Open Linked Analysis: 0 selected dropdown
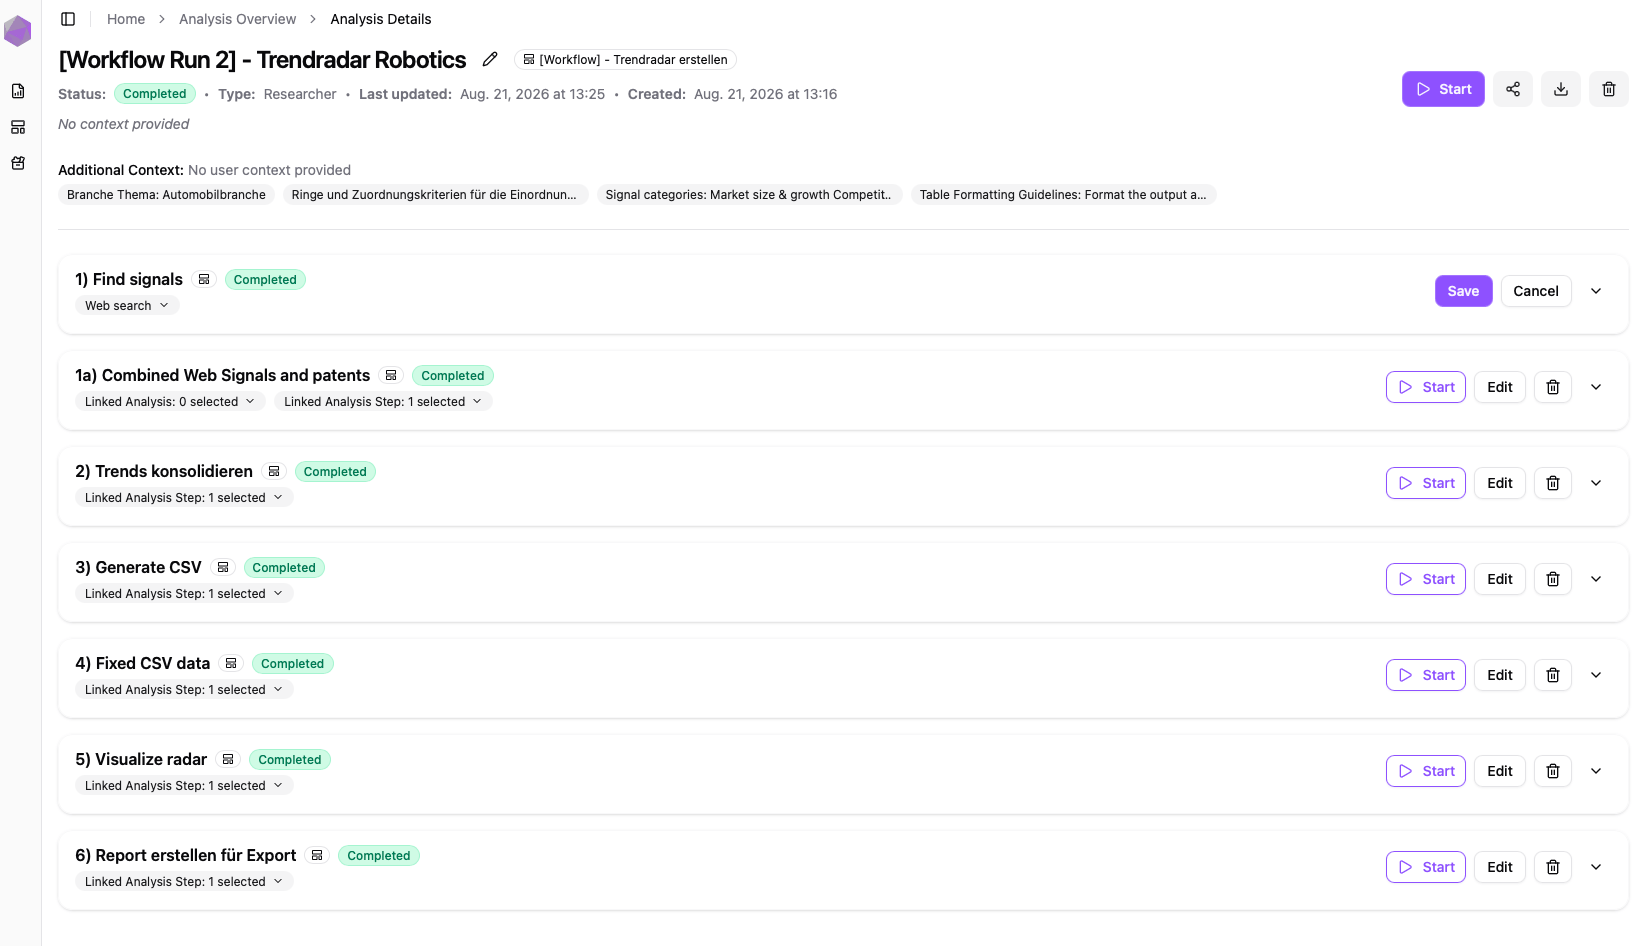1638x946 pixels. click(x=170, y=402)
